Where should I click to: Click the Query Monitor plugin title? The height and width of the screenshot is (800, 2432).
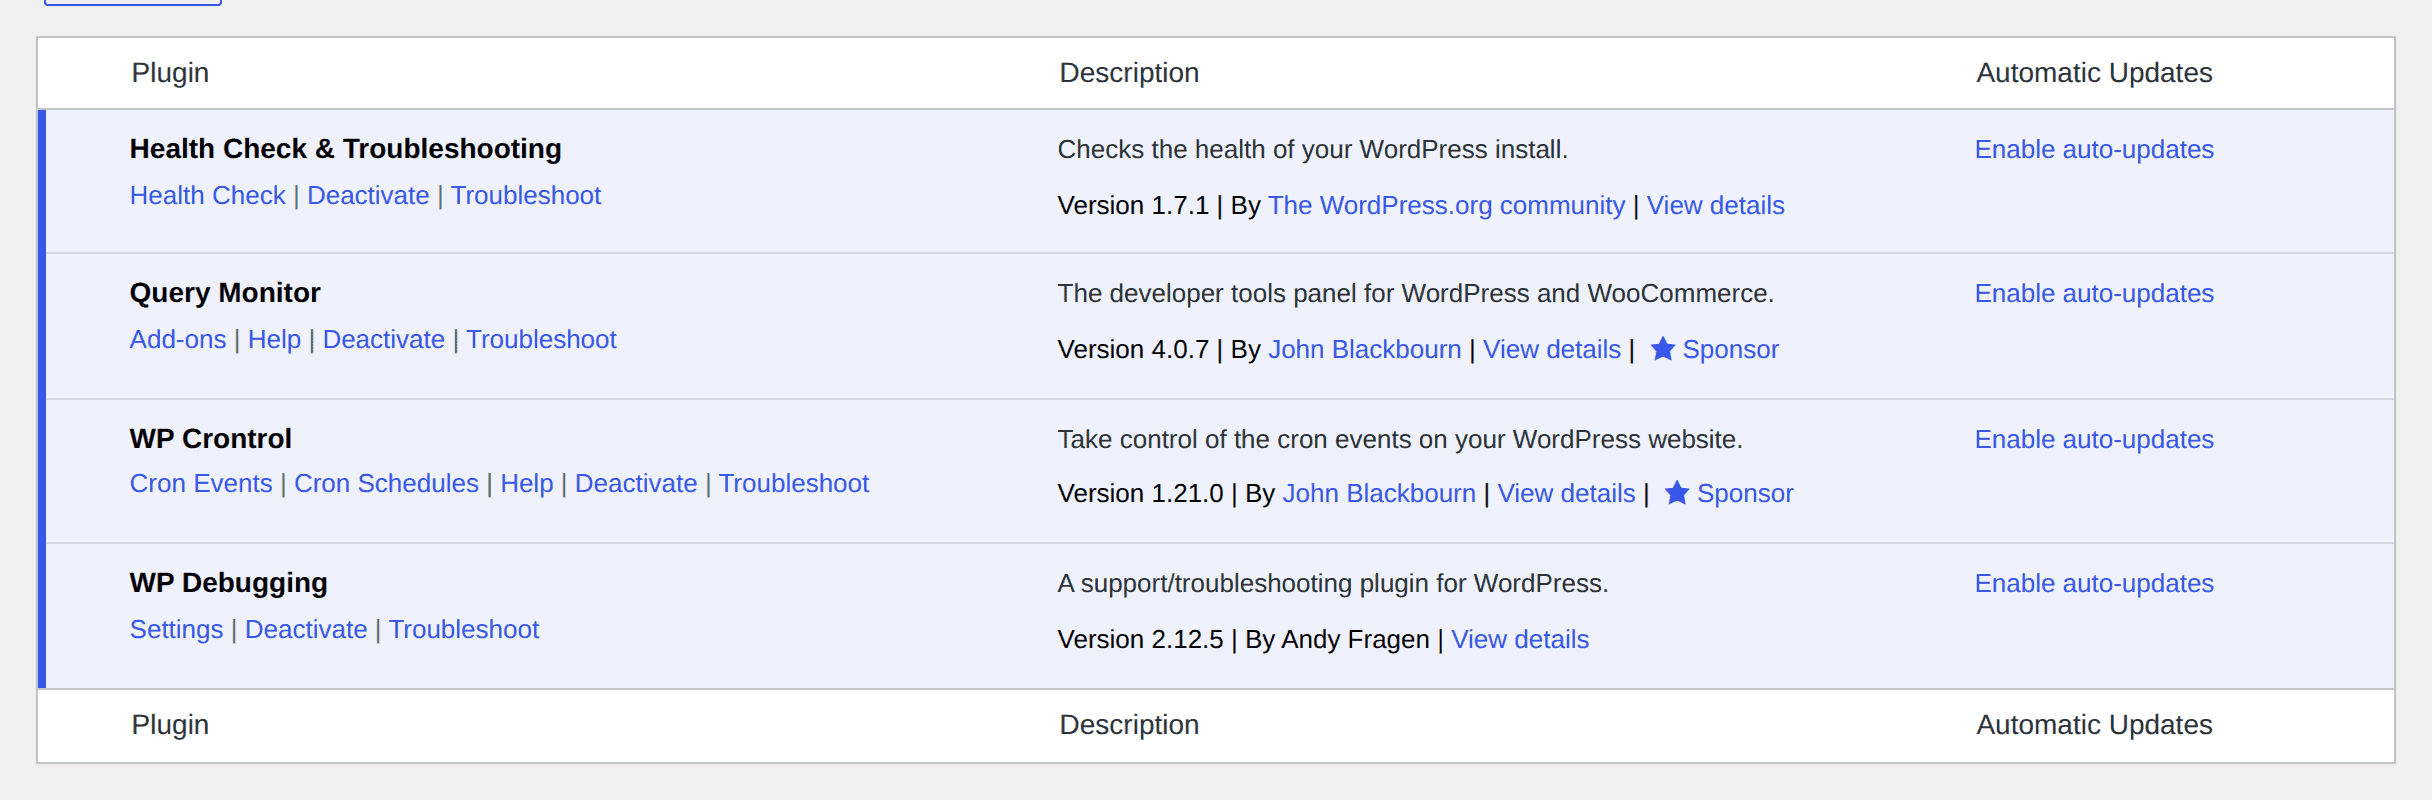pos(225,292)
